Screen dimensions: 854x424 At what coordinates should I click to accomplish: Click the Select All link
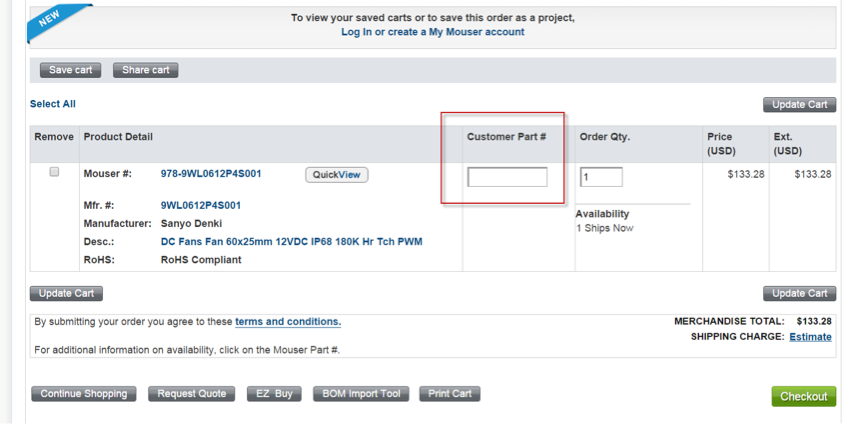click(x=53, y=104)
